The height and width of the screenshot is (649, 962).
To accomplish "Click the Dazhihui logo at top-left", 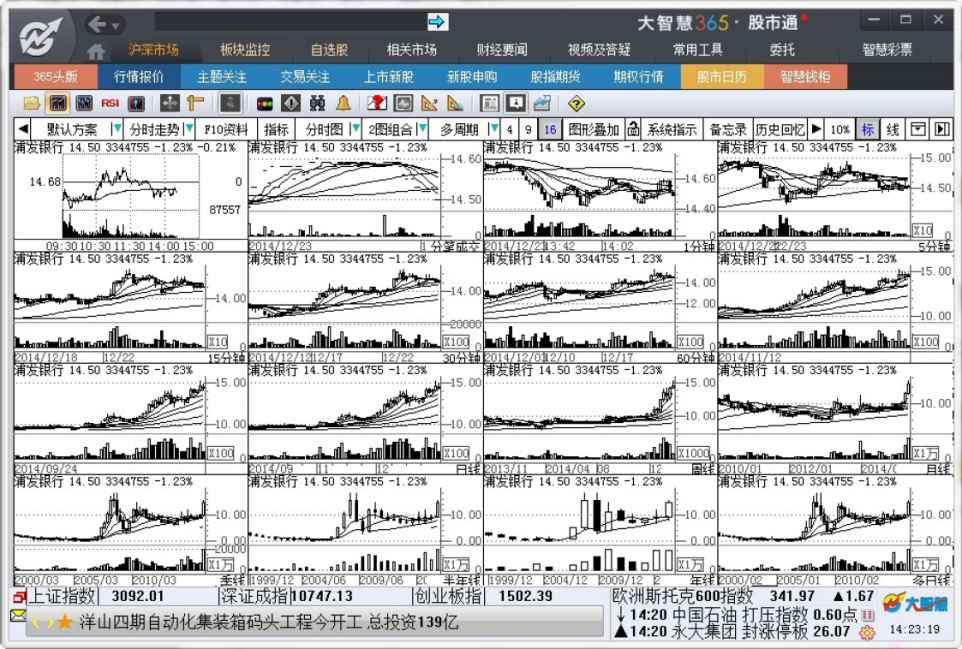I will 40,37.
